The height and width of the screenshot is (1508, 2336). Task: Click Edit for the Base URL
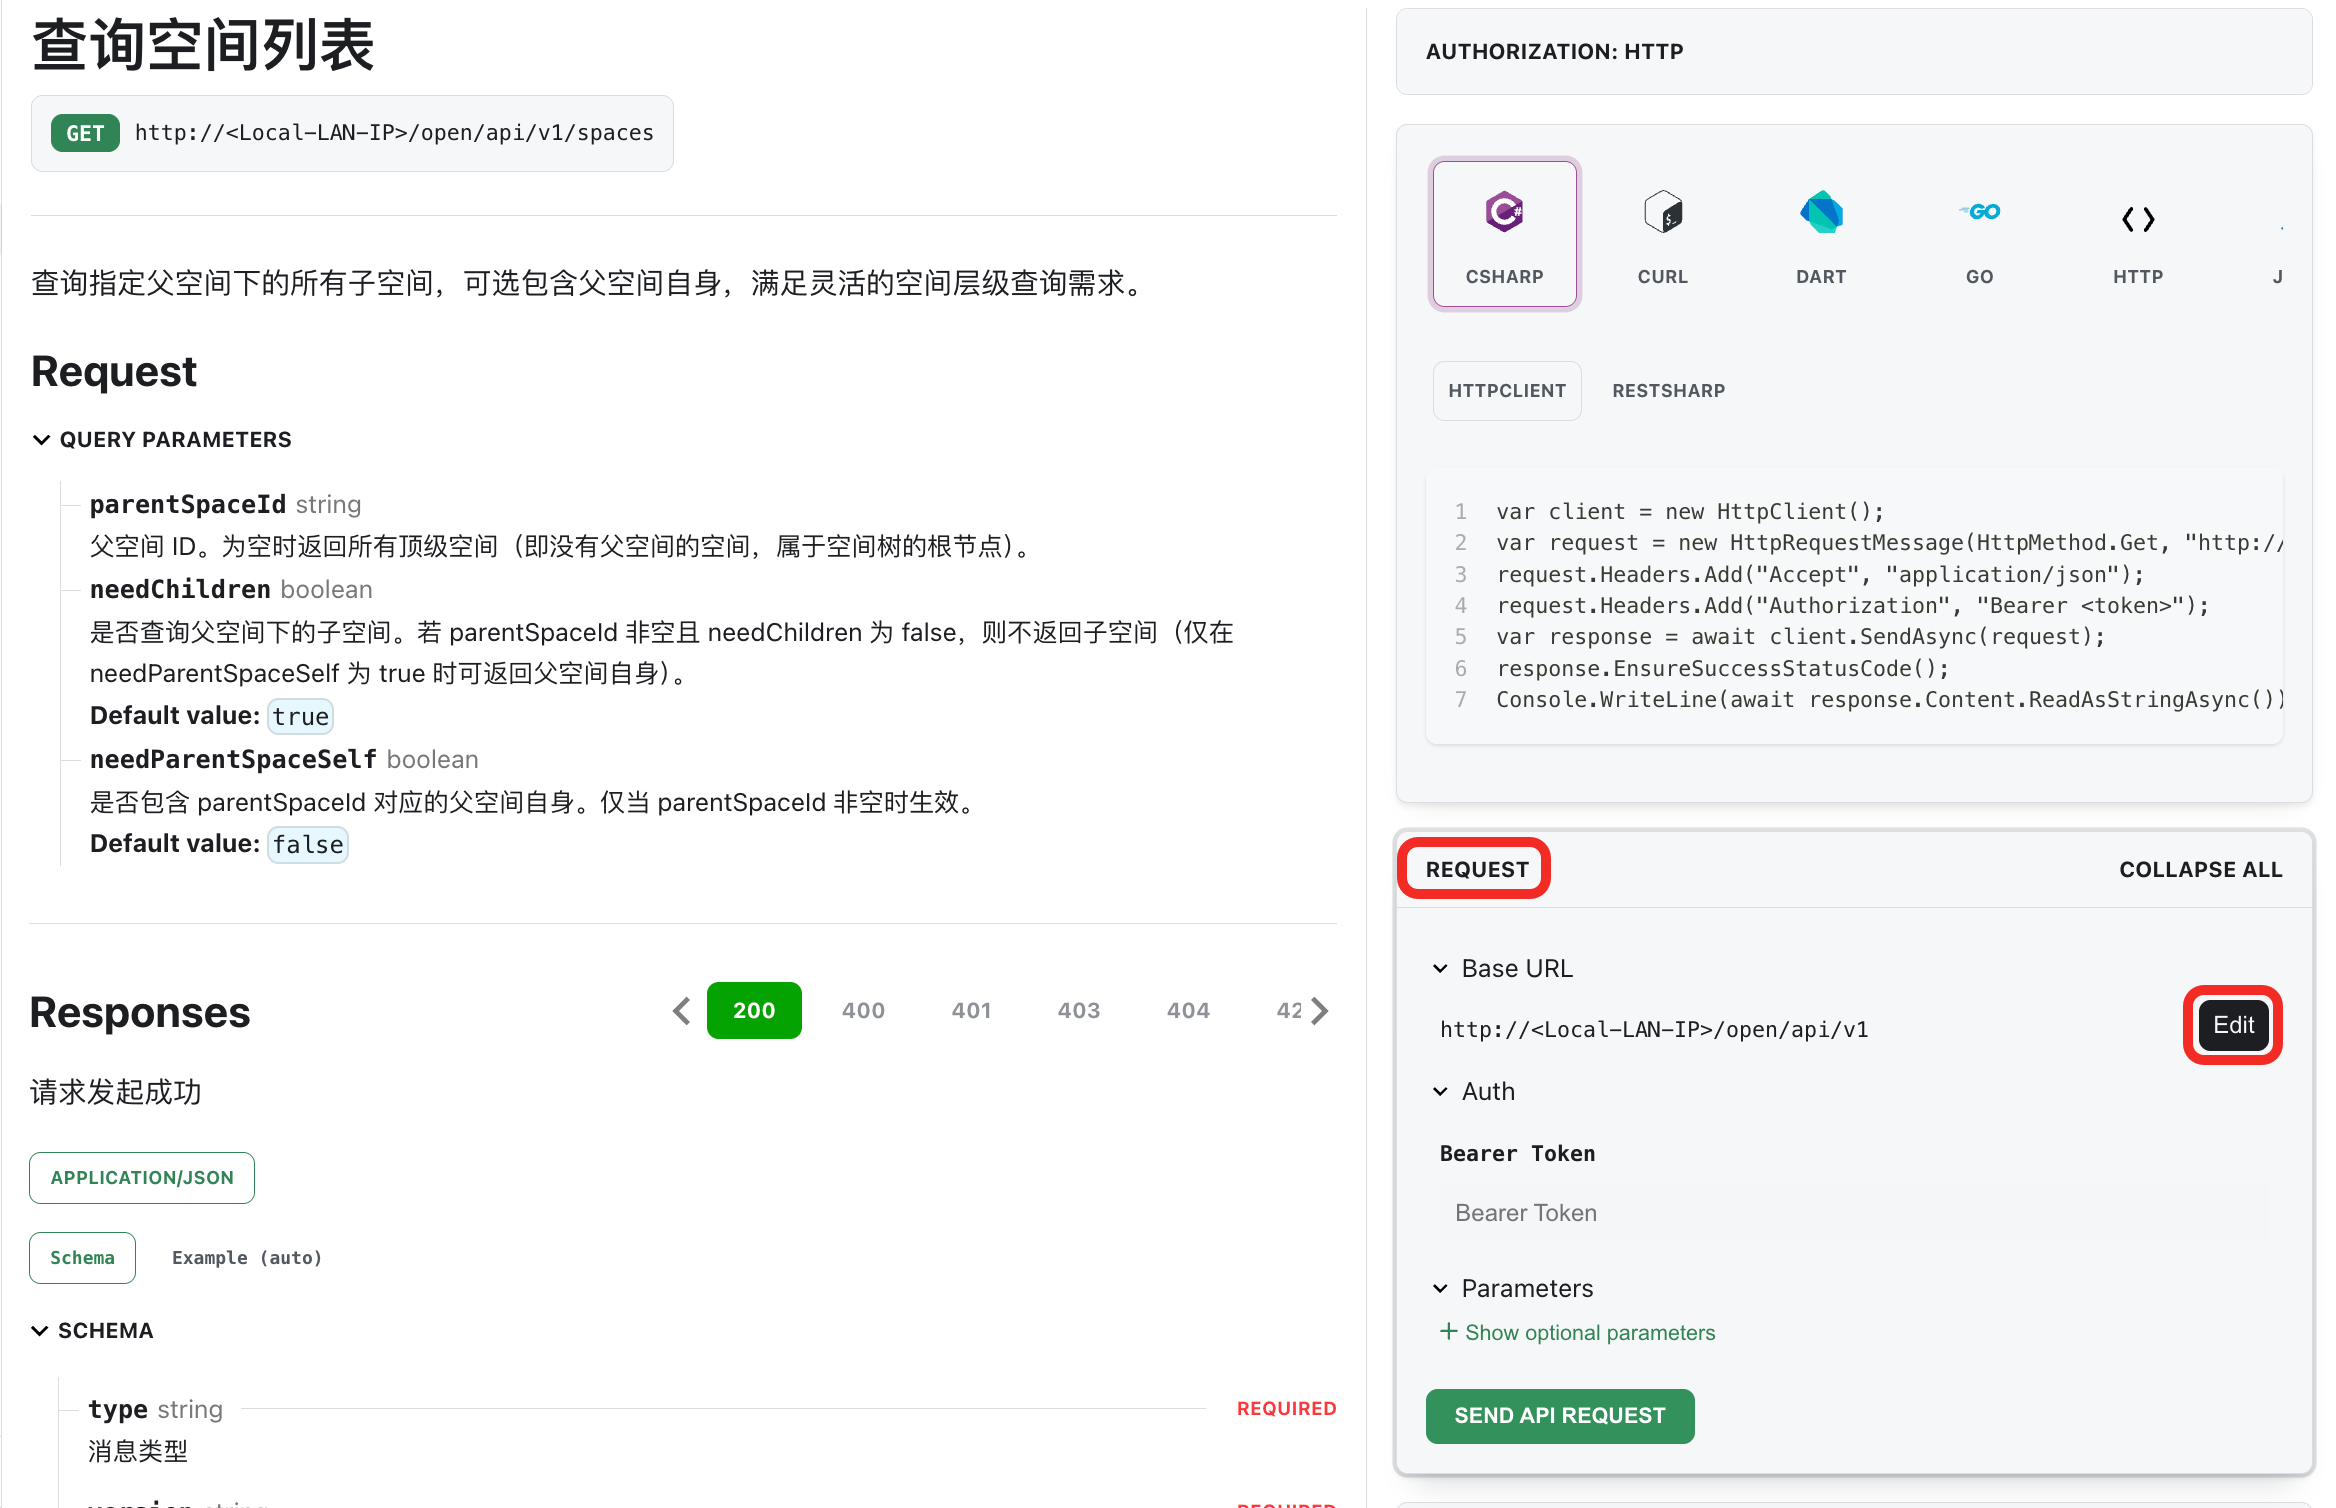tap(2233, 1025)
